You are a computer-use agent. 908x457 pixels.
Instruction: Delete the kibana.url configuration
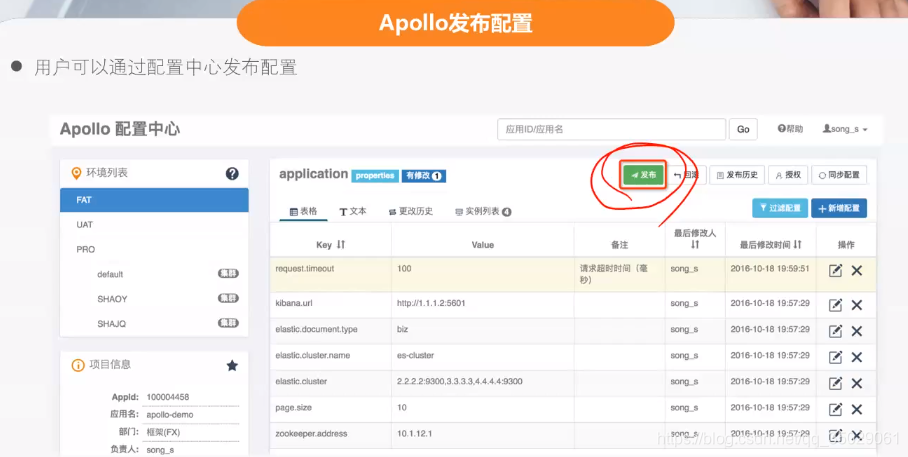pos(857,305)
